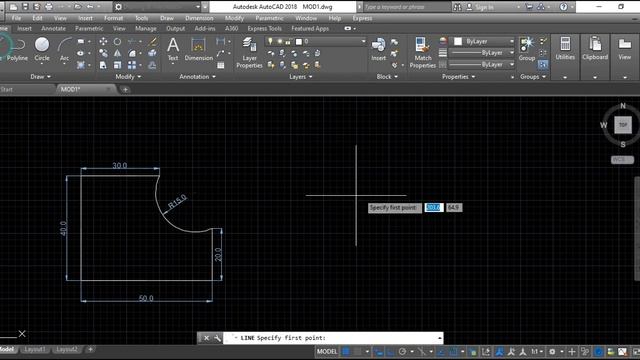The height and width of the screenshot is (360, 640).
Task: Select the Scale tool in Modify panel
Action: coord(117,65)
